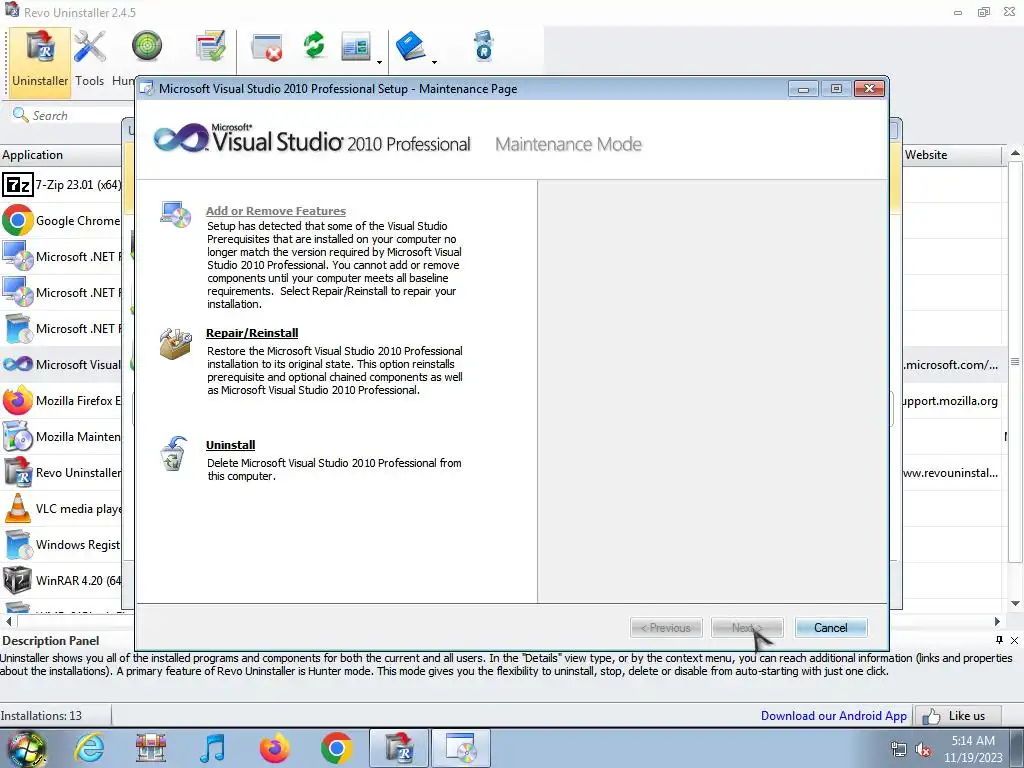Click the list vertical scrollbar down arrow
1024x768 pixels.
[x=1015, y=603]
